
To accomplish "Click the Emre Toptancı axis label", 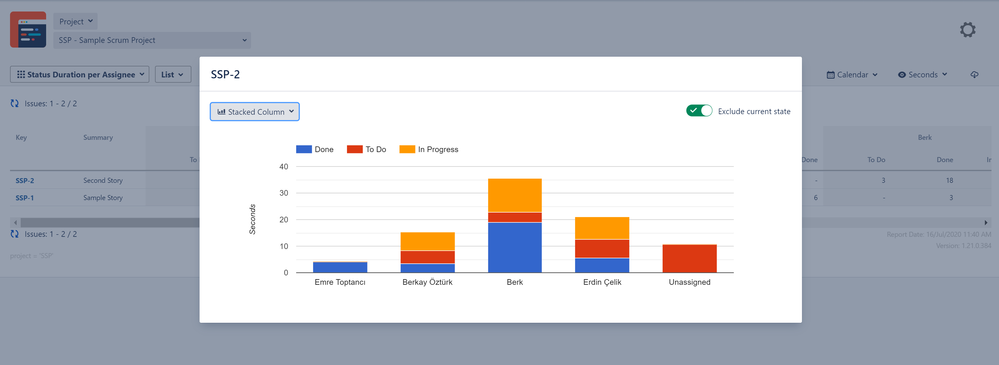I will (x=340, y=282).
